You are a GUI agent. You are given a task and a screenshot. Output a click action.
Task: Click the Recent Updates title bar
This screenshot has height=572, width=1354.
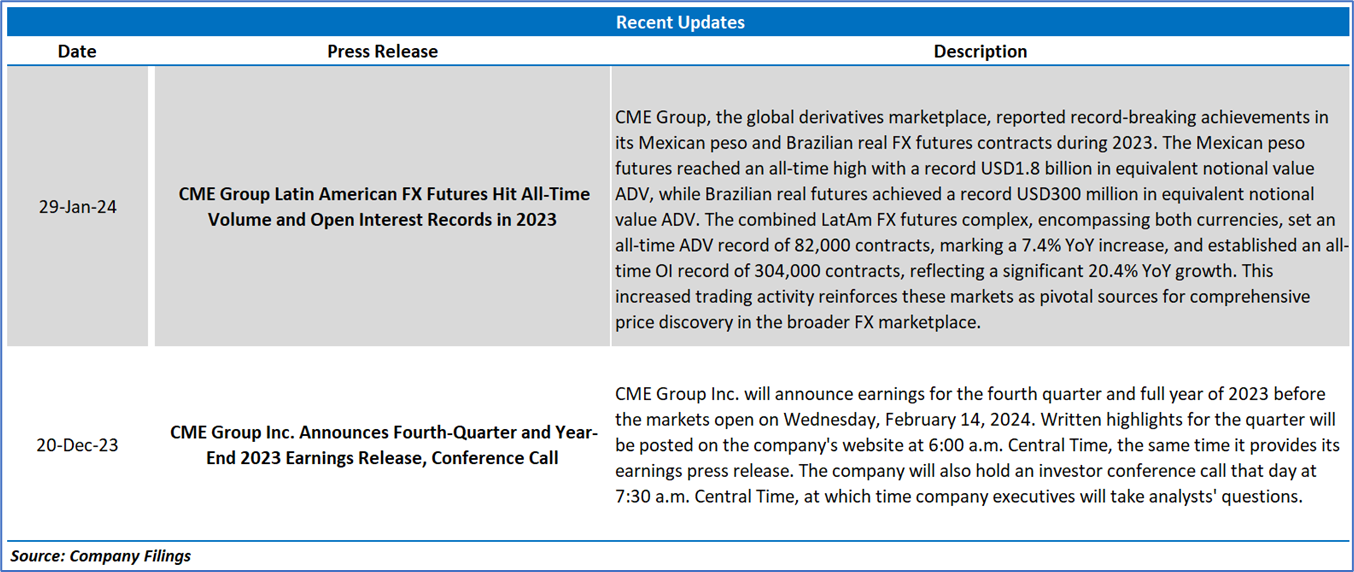click(x=679, y=22)
